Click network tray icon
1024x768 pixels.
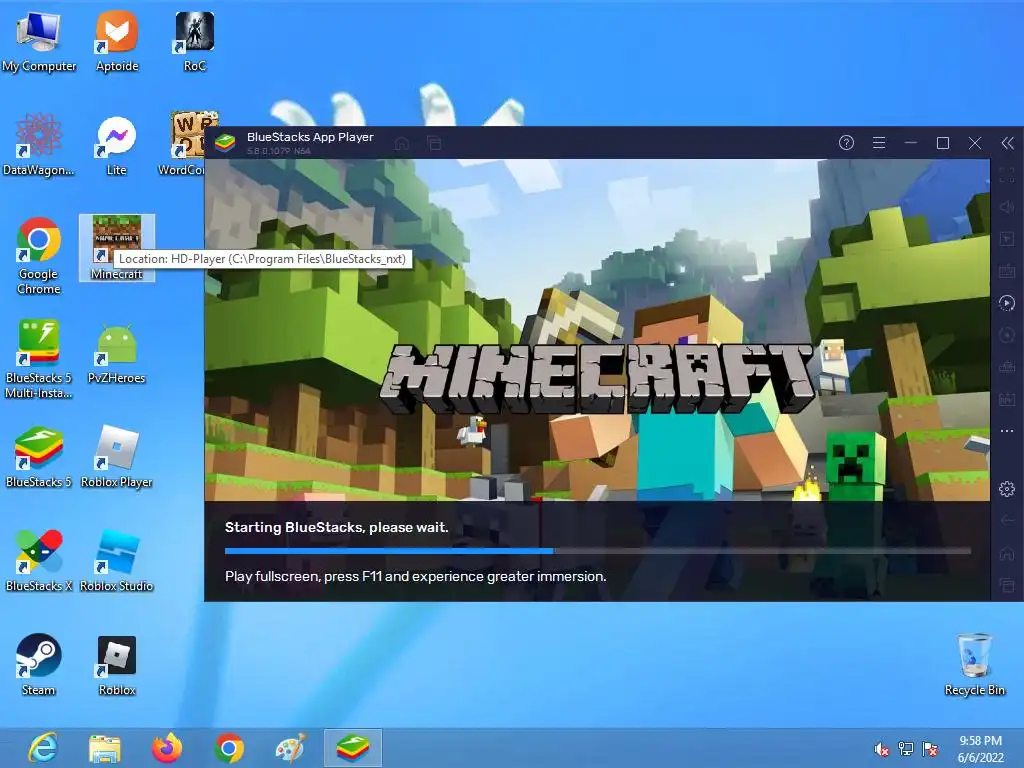click(906, 749)
